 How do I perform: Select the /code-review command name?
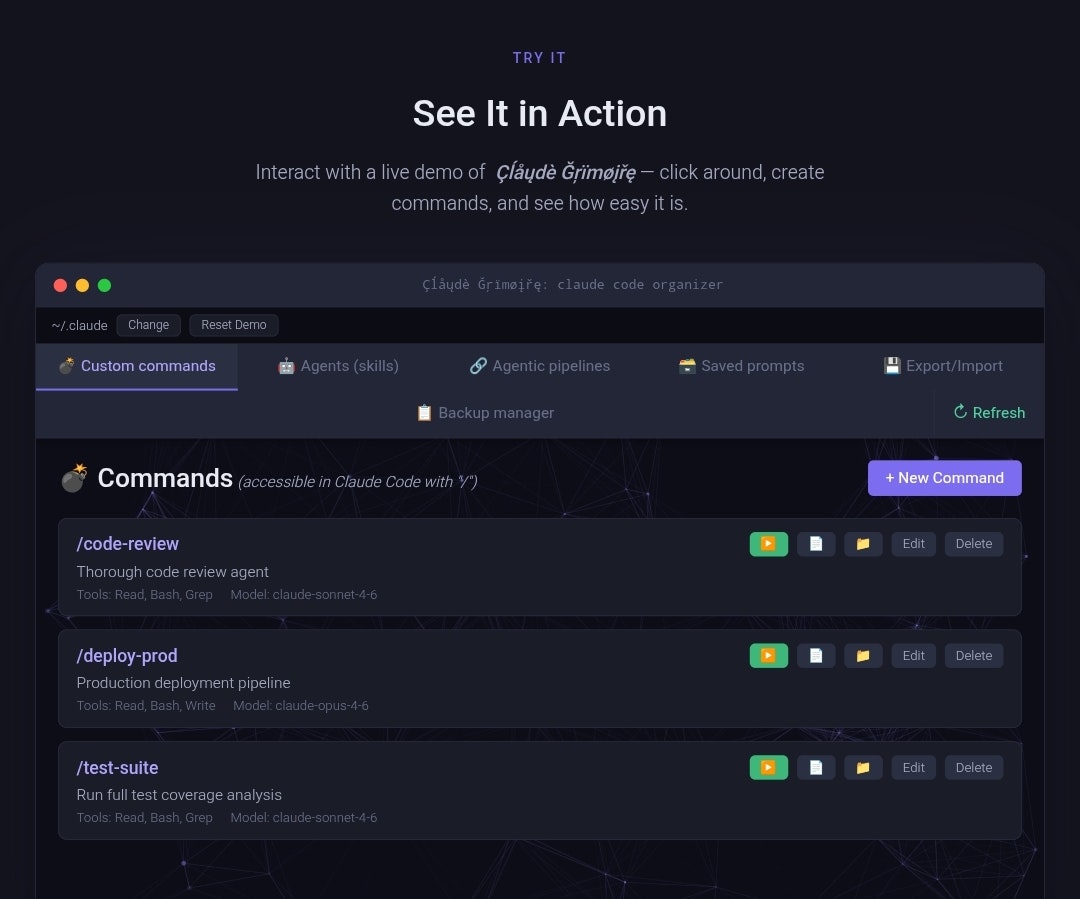point(127,543)
